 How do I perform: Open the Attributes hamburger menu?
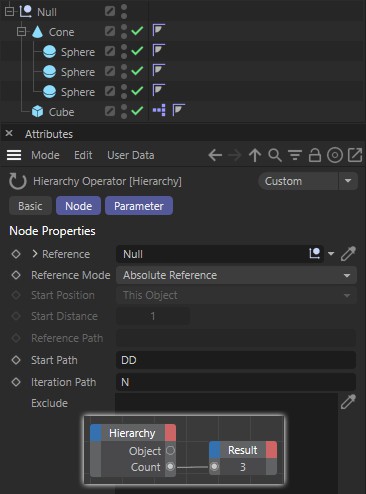14,155
